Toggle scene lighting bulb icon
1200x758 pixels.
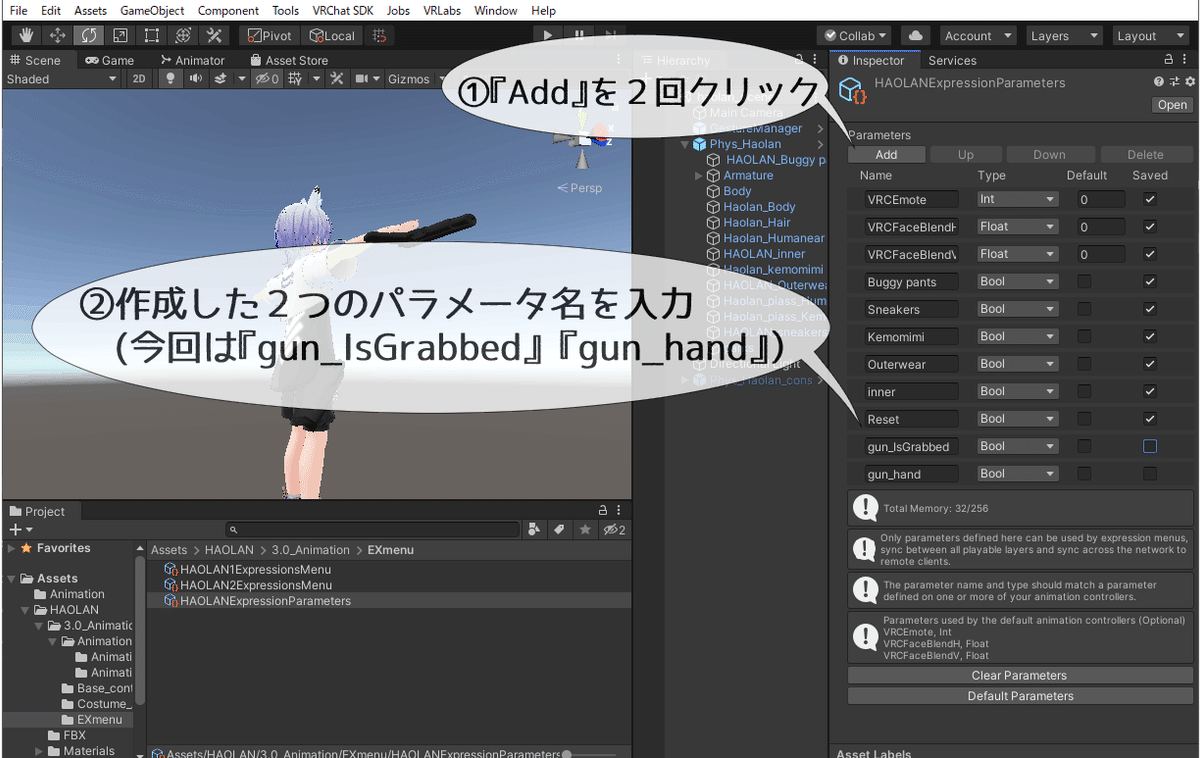click(172, 79)
